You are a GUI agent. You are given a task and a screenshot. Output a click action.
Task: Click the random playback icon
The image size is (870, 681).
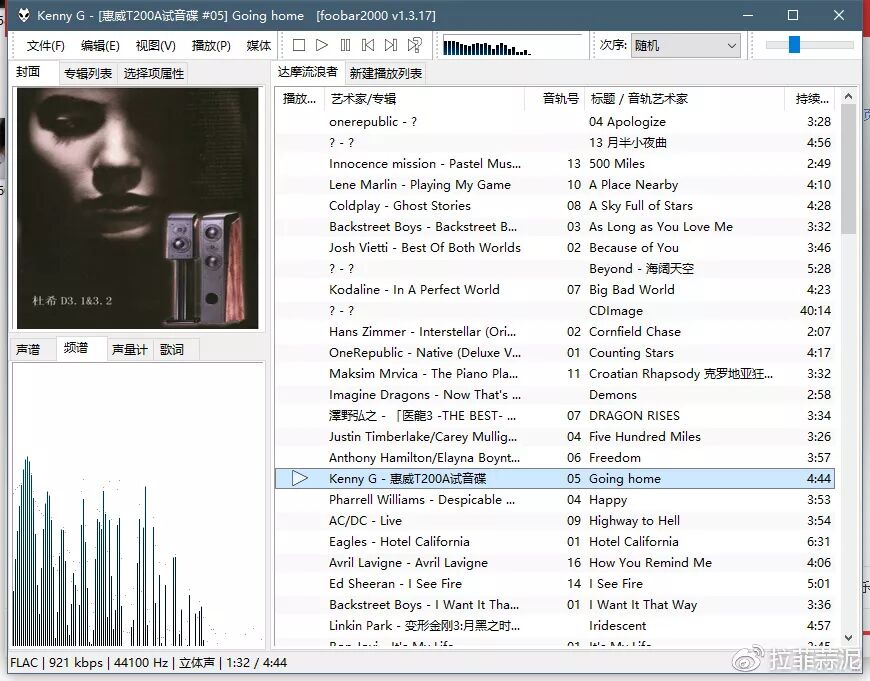pyautogui.click(x=414, y=45)
